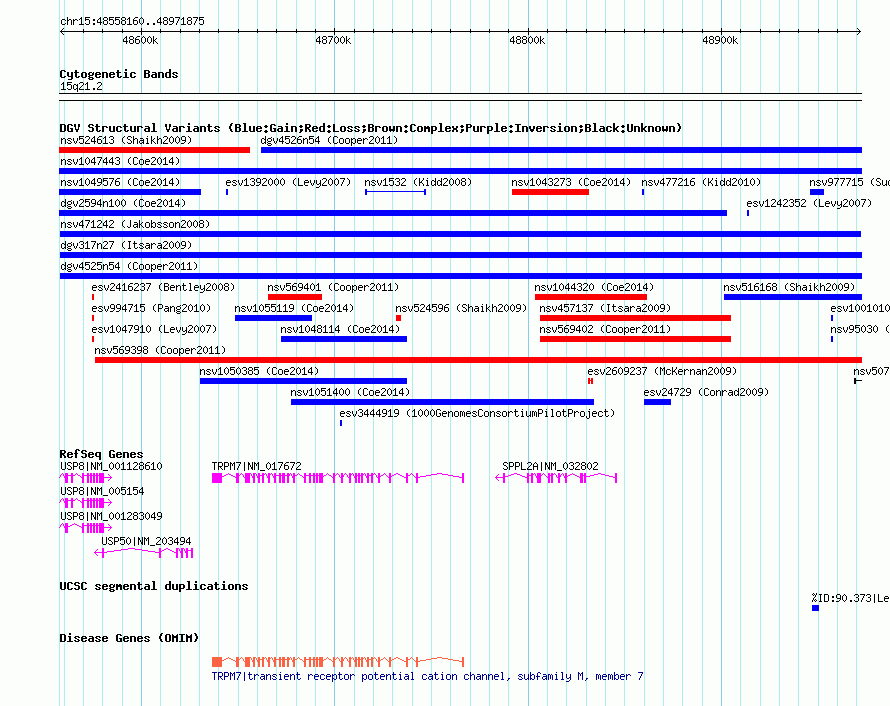Select the dgv317n27 (Itsara2009) blue bar
Viewport: 890px width, 706px height.
pyautogui.click(x=460, y=255)
